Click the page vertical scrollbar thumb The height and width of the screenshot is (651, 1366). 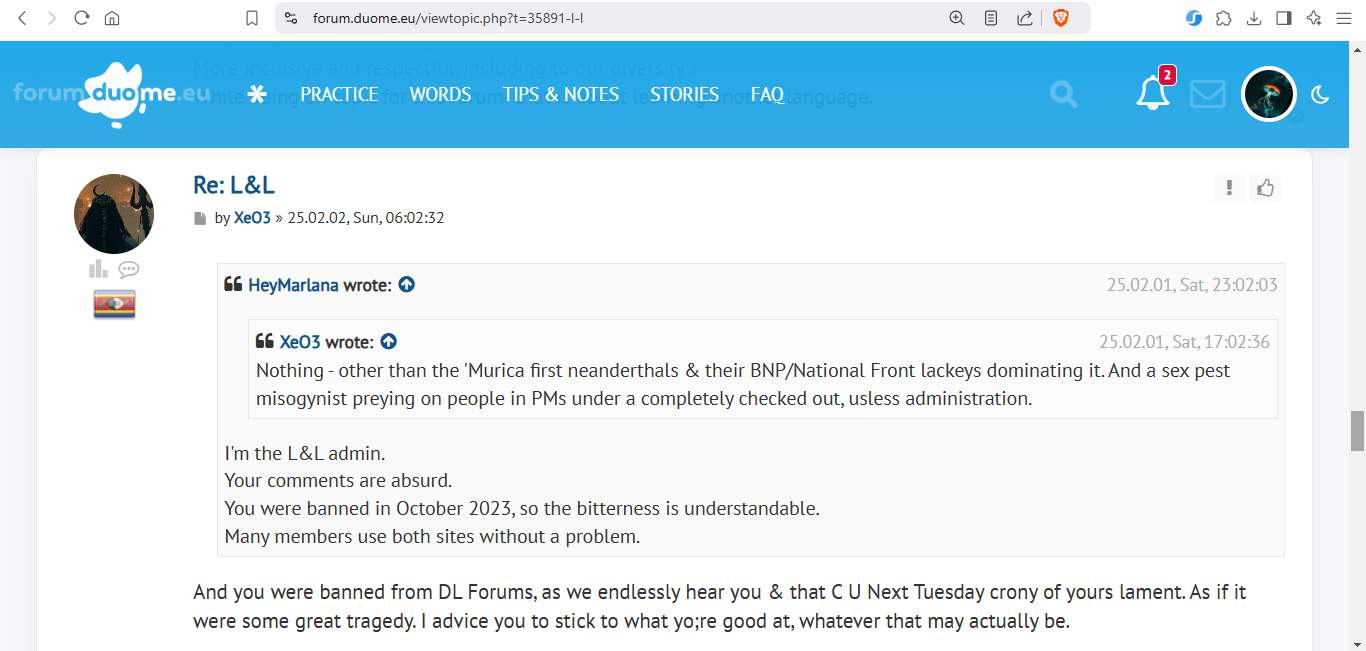pos(1357,431)
